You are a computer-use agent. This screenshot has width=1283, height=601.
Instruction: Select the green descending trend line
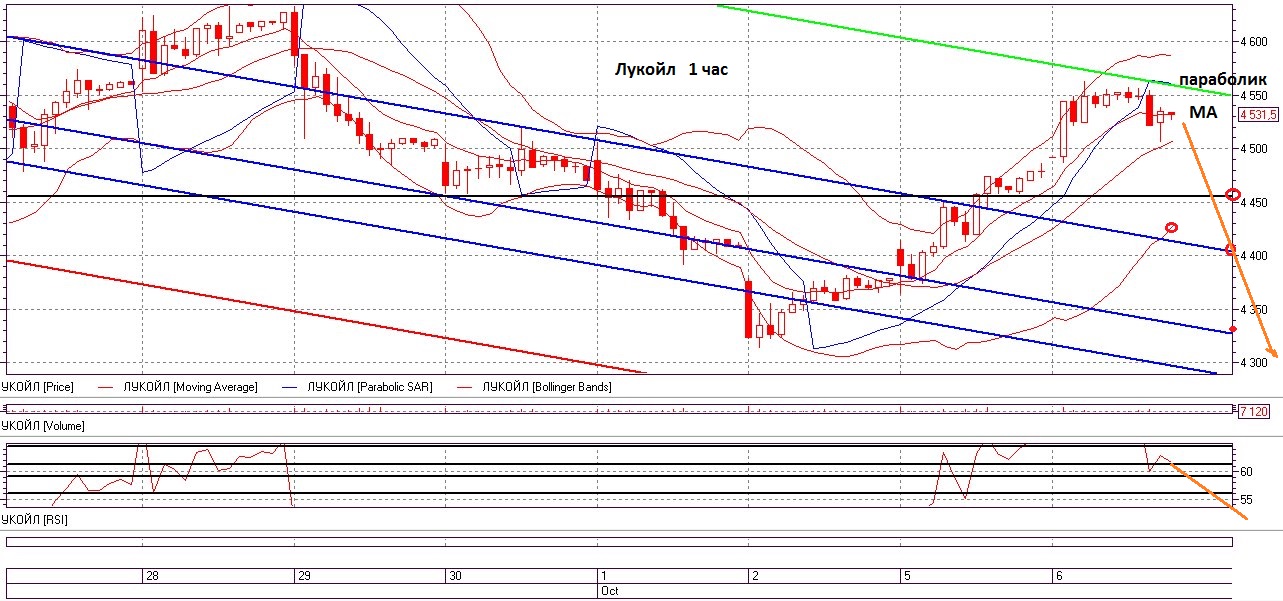[x=973, y=51]
